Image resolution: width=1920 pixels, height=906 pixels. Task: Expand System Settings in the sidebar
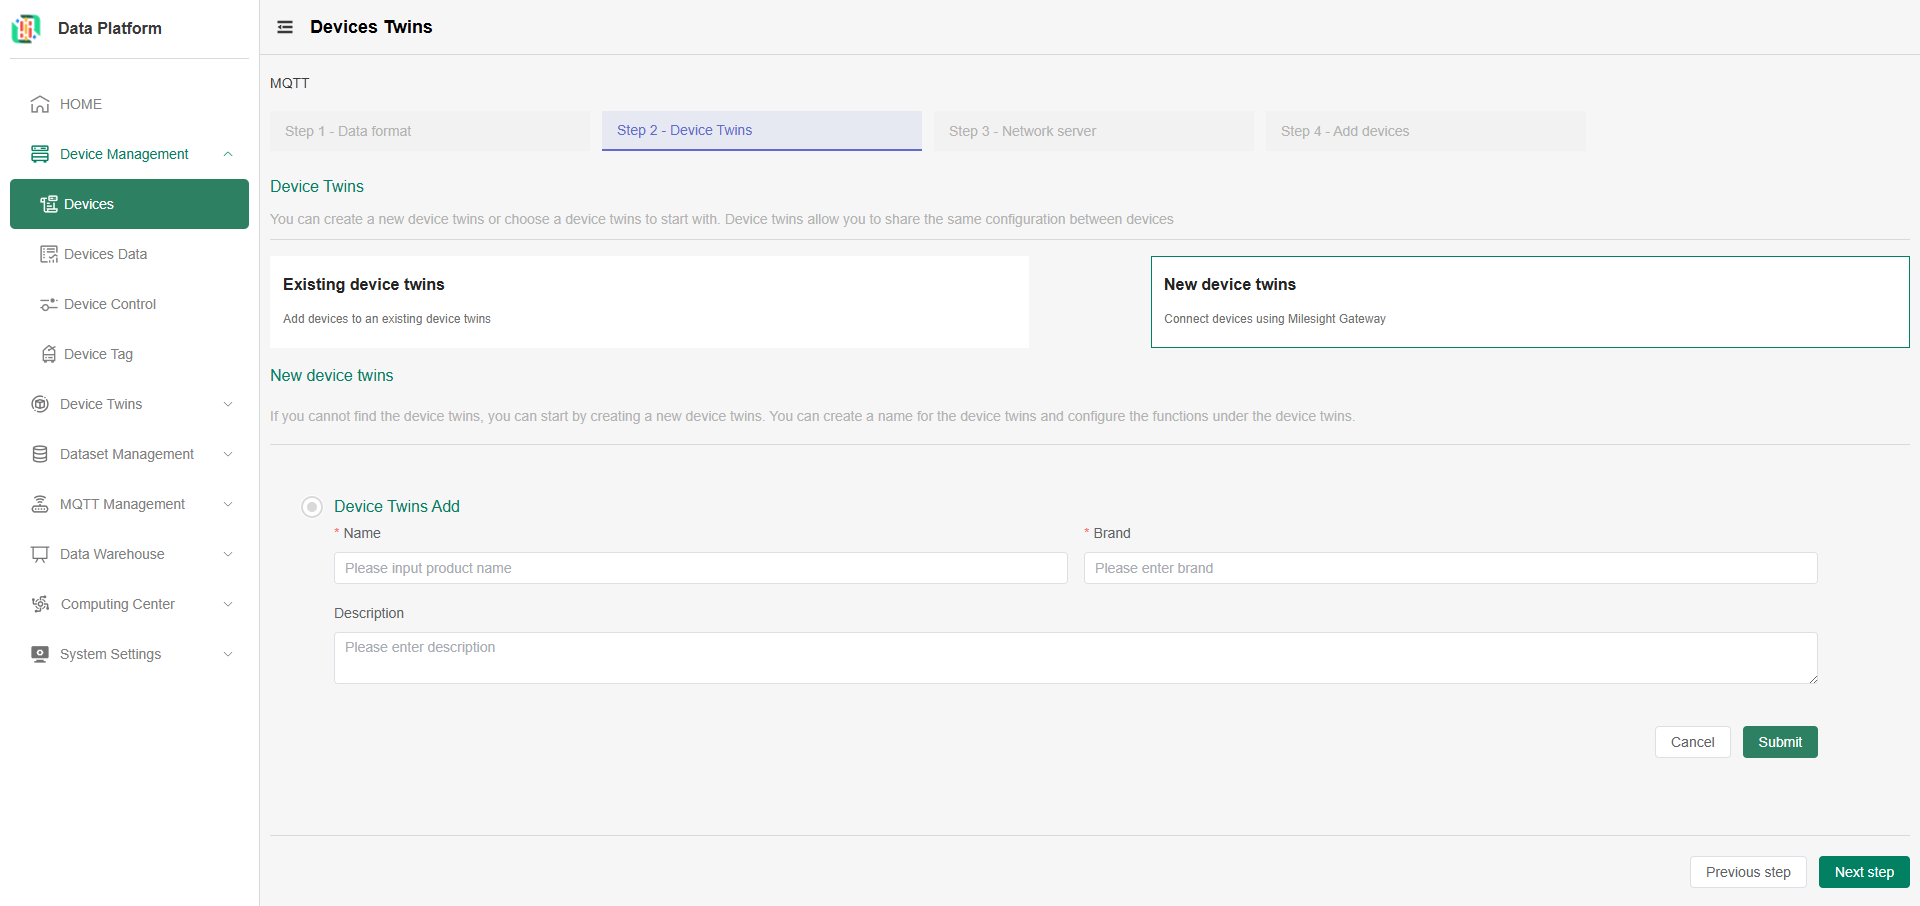click(229, 654)
